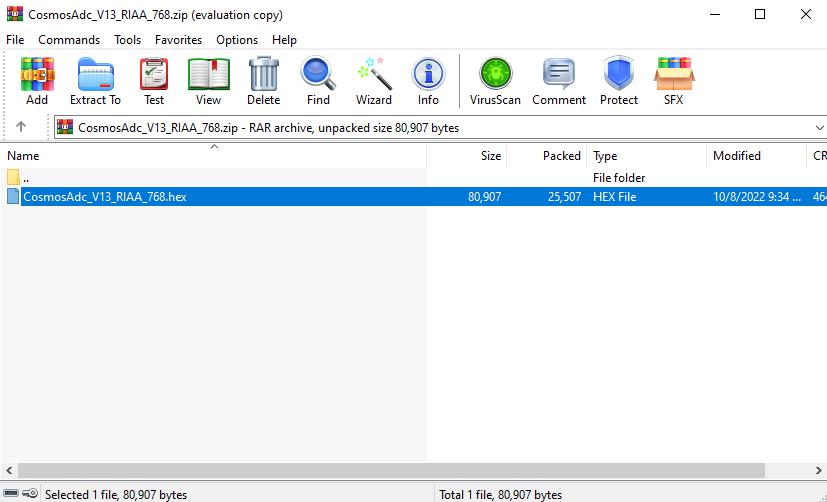The width and height of the screenshot is (827, 502).
Task: Run the Test archive tool
Action: [x=154, y=74]
